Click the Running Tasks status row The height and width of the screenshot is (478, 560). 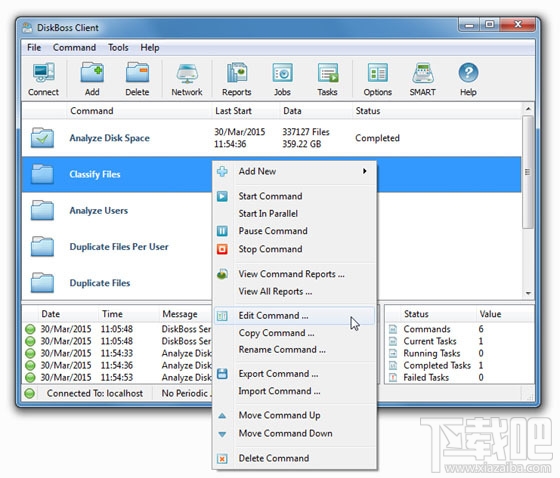460,353
